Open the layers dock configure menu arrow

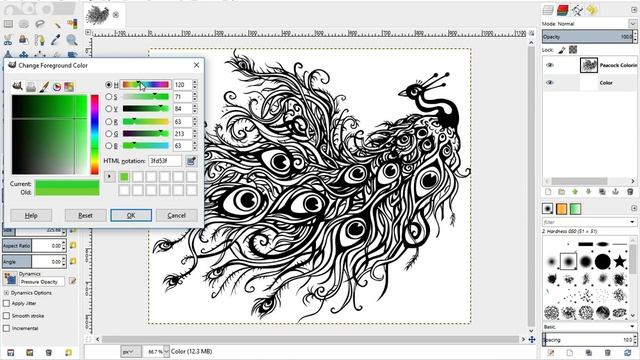(634, 10)
